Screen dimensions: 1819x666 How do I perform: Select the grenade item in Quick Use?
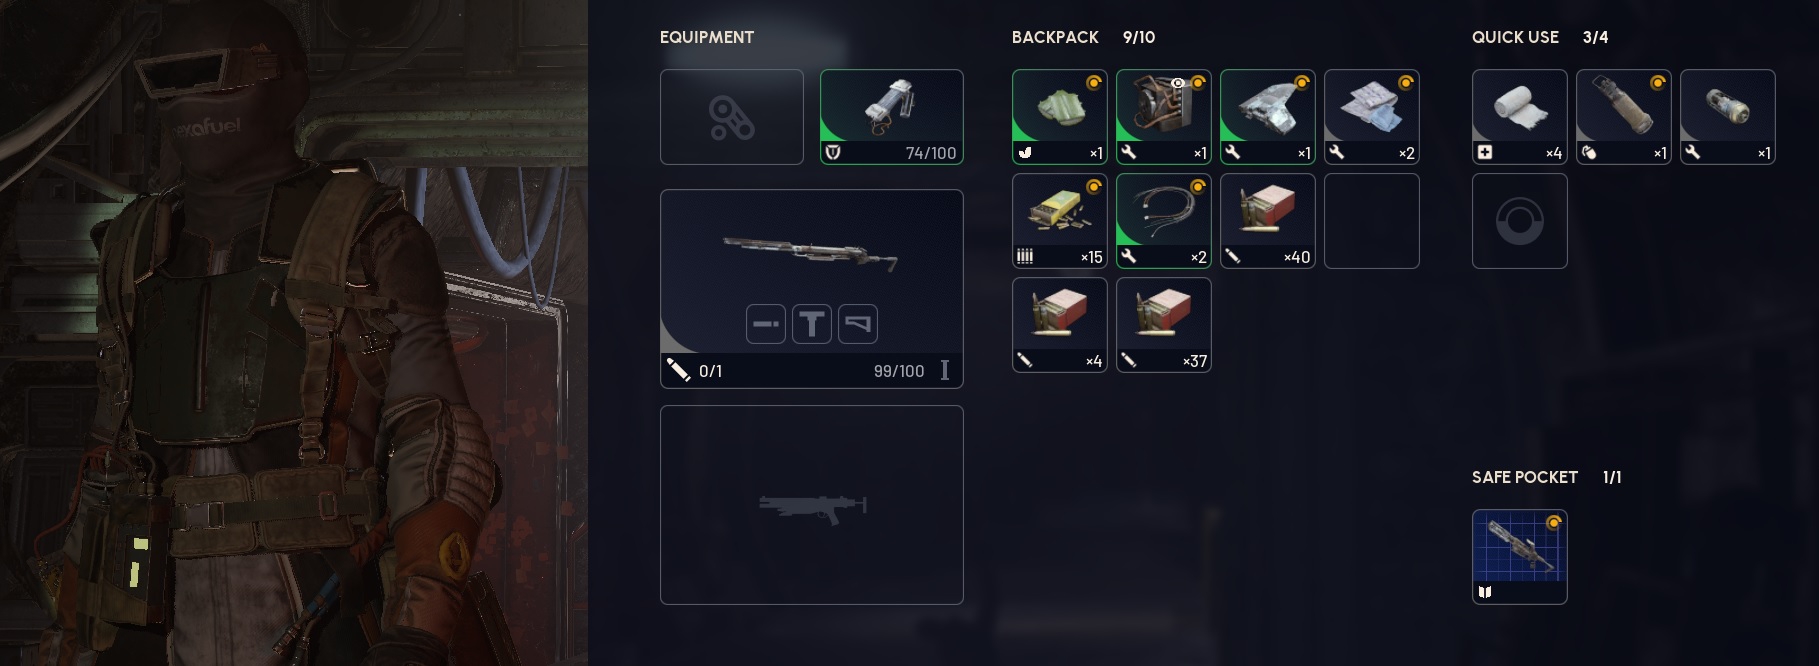pyautogui.click(x=1623, y=117)
